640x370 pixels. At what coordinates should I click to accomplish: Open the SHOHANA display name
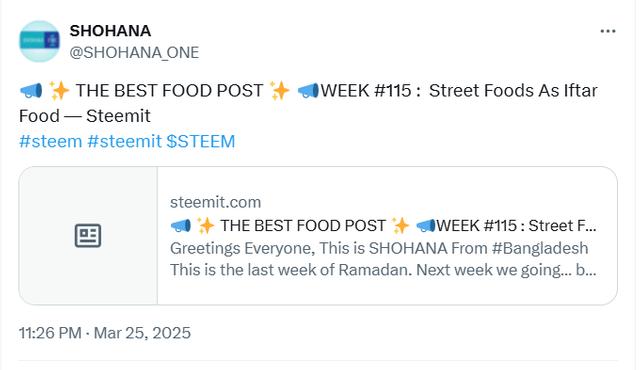point(110,31)
